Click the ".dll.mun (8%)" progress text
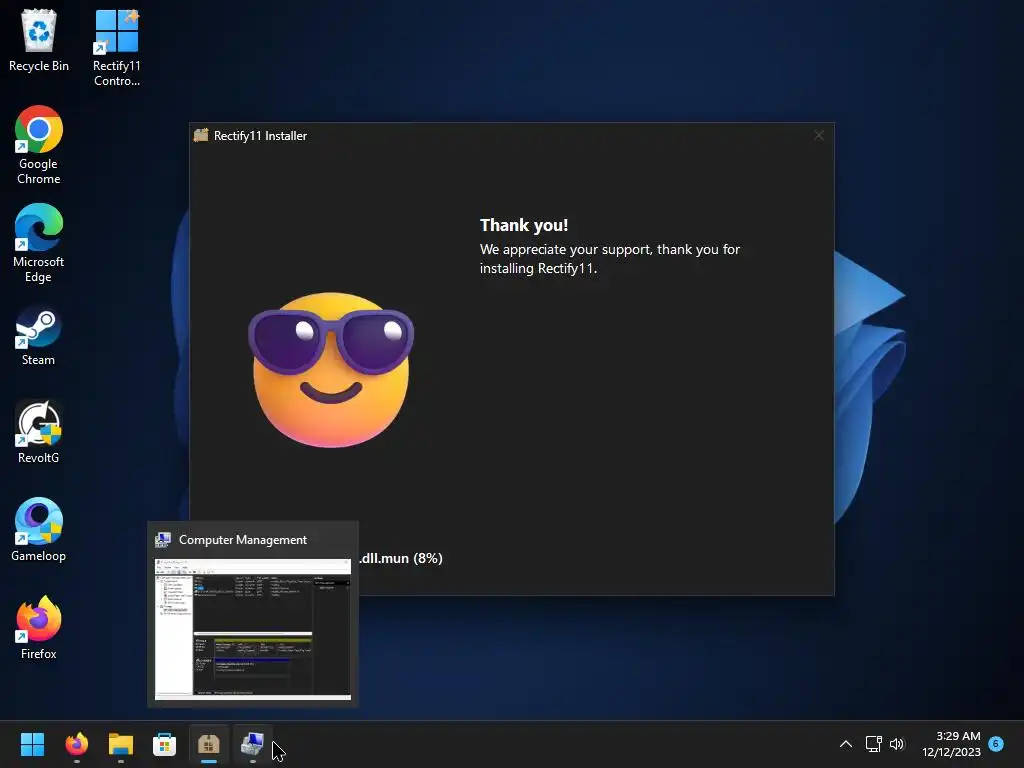 click(x=401, y=558)
